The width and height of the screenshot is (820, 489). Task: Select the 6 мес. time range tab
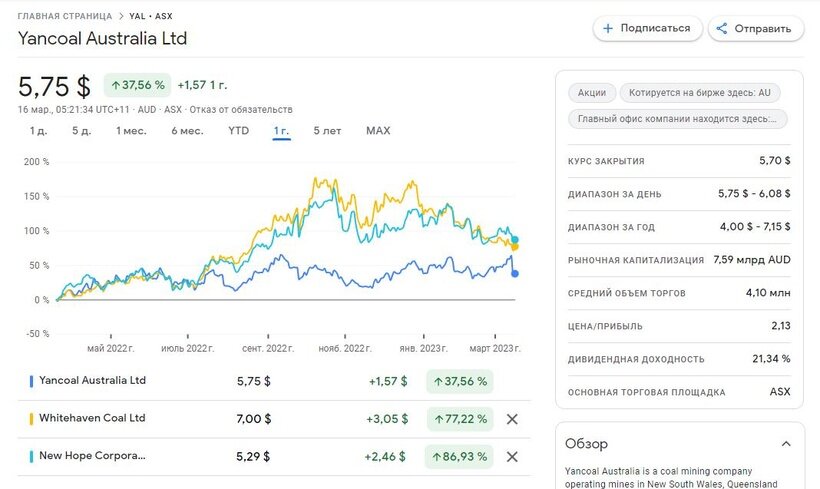tap(187, 131)
